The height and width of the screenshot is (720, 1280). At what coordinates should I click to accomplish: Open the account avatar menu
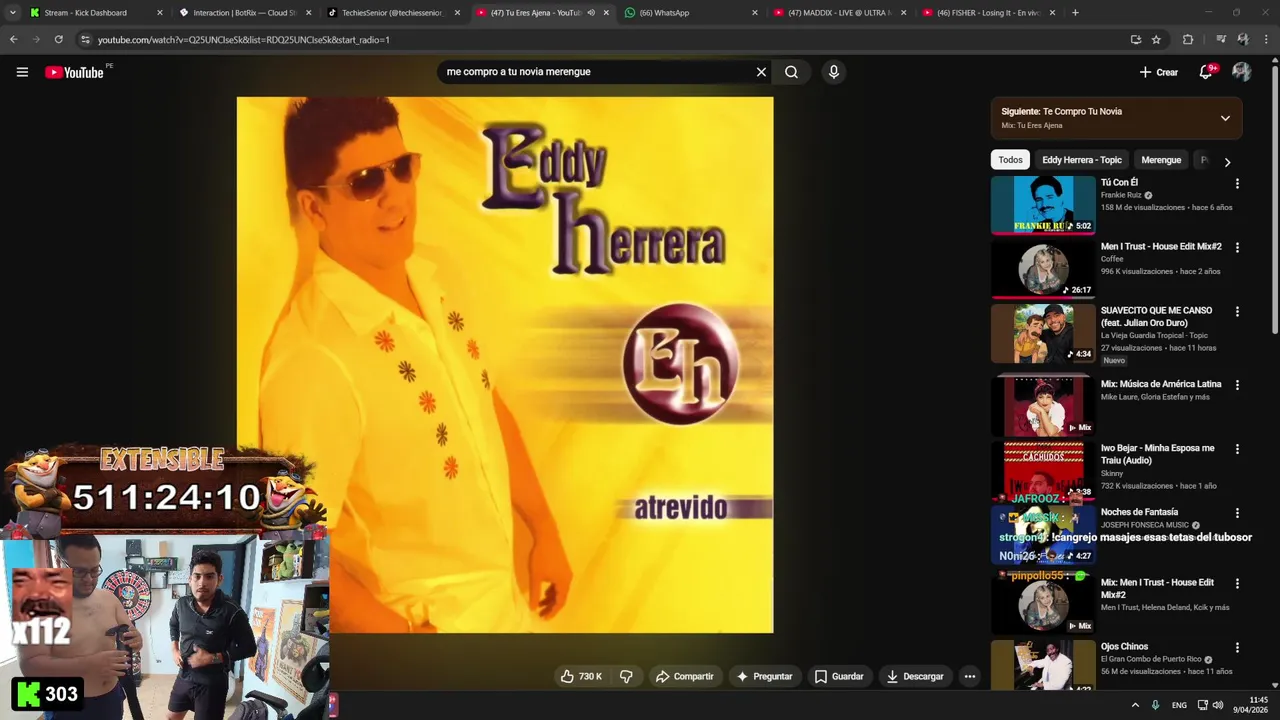(1242, 72)
